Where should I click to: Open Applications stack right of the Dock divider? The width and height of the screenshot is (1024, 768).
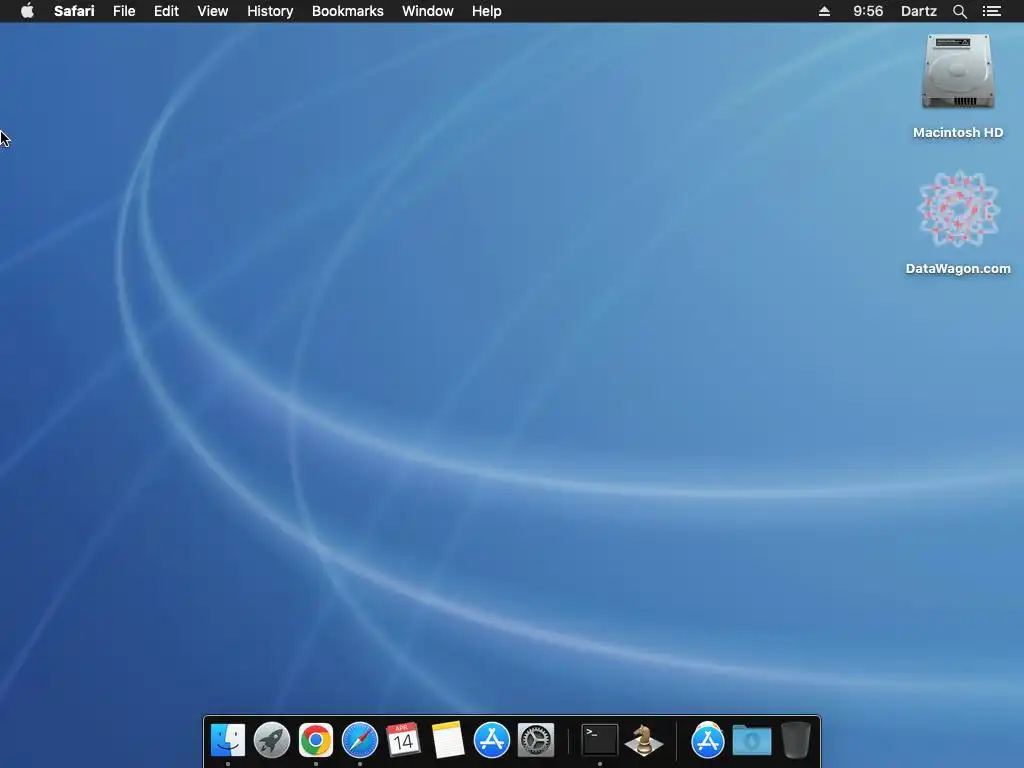[x=707, y=740]
